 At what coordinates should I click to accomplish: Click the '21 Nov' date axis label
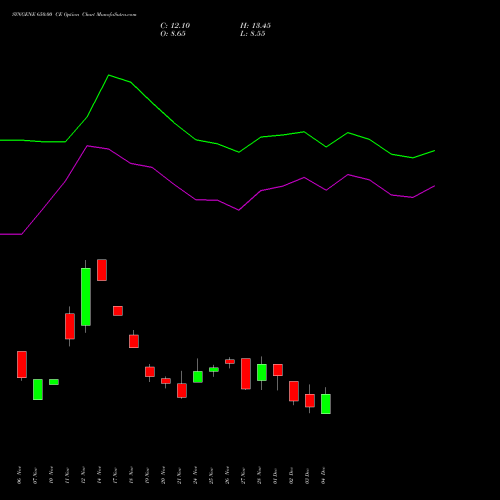(x=179, y=475)
